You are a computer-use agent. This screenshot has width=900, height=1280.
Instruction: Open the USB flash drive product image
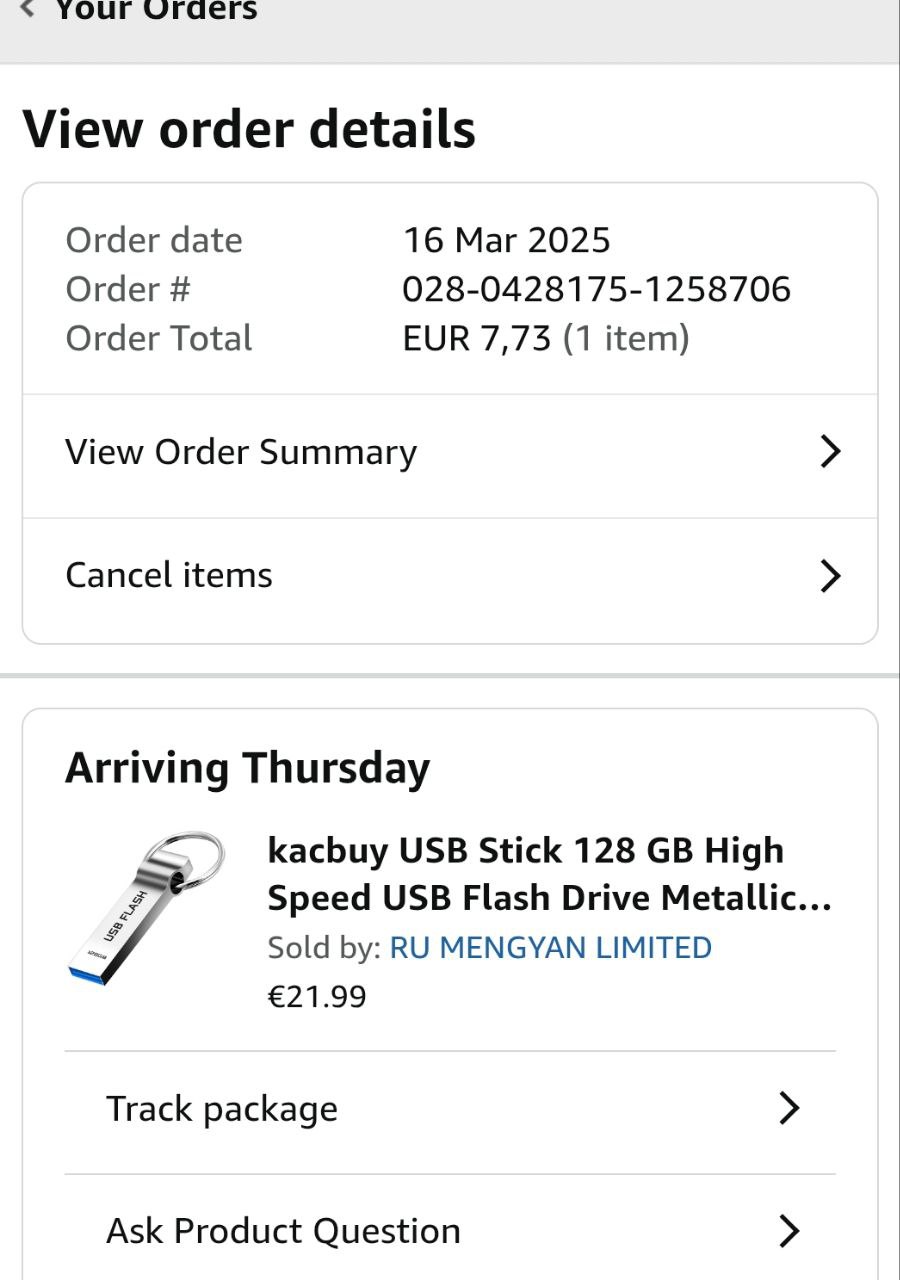tap(146, 904)
